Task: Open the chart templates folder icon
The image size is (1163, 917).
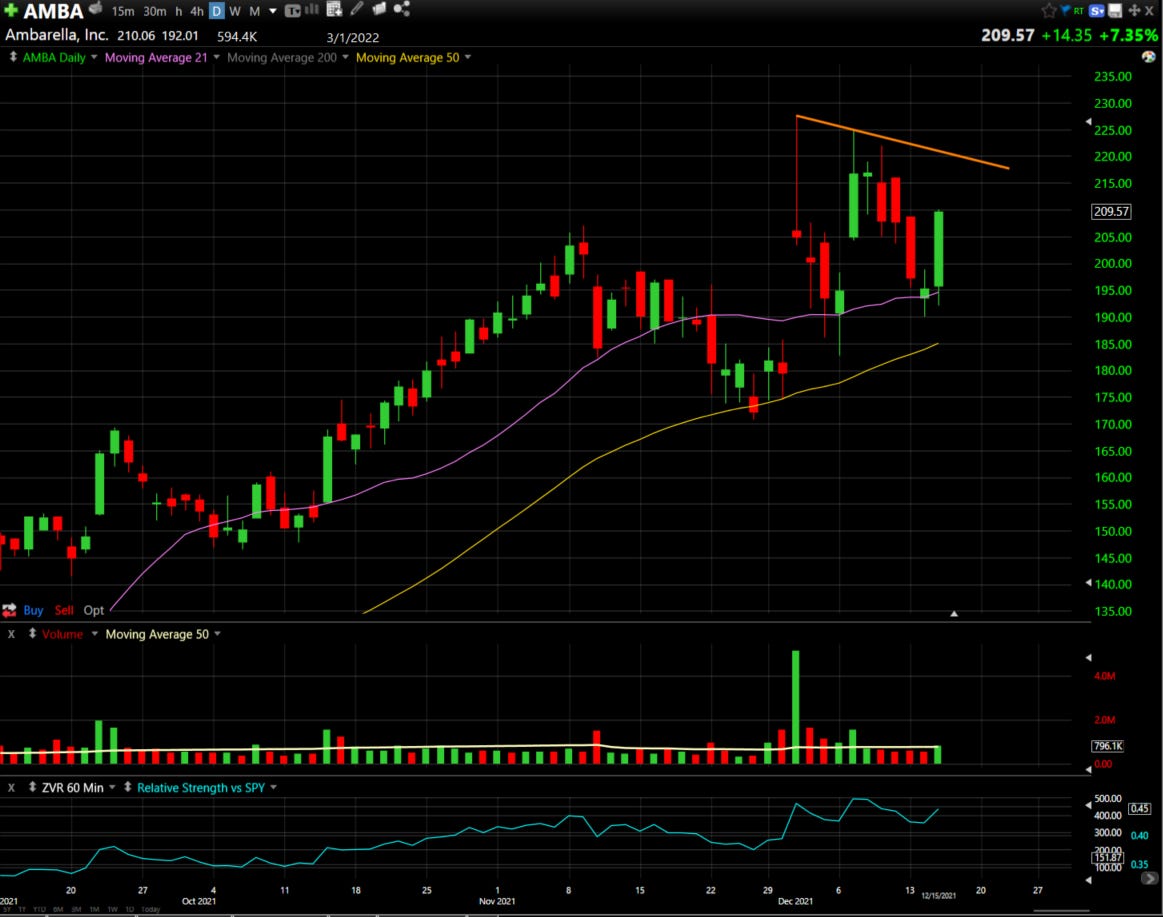Action: pos(379,9)
